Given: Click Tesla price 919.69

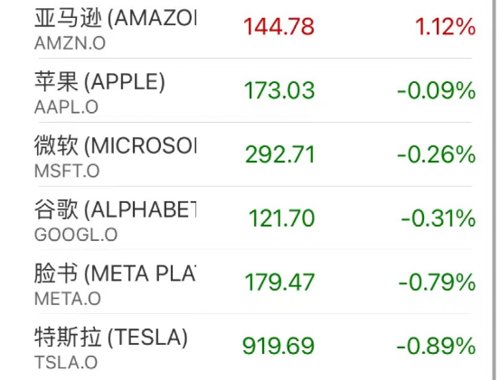Looking at the screenshot, I should (278, 346).
